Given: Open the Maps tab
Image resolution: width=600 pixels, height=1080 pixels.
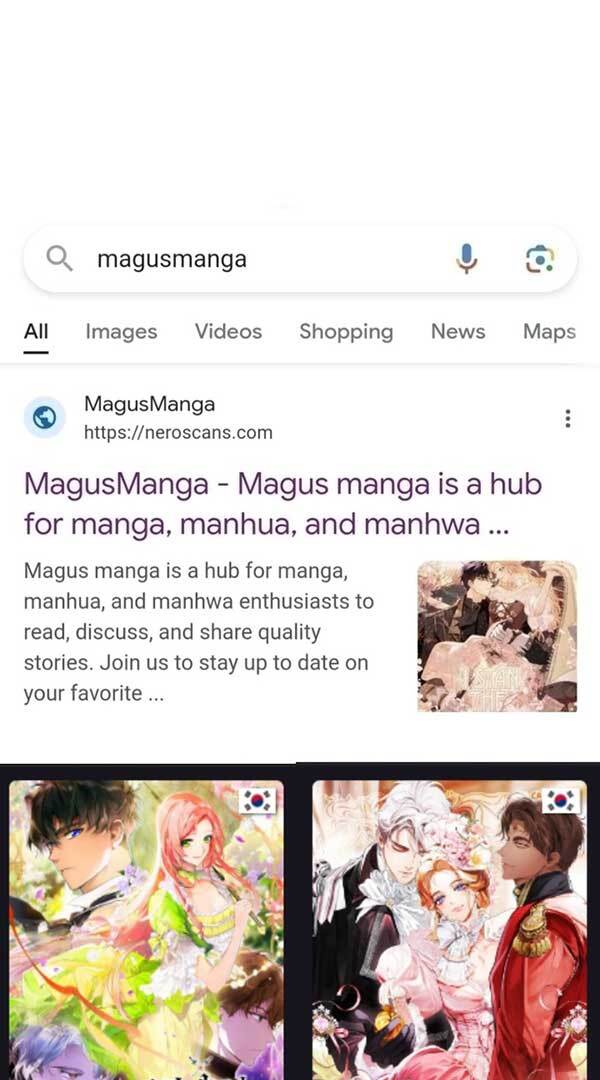Looking at the screenshot, I should pos(549,331).
